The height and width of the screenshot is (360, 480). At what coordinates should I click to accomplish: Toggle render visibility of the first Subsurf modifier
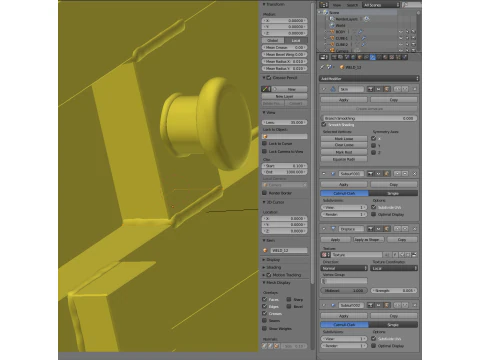[x=370, y=174]
